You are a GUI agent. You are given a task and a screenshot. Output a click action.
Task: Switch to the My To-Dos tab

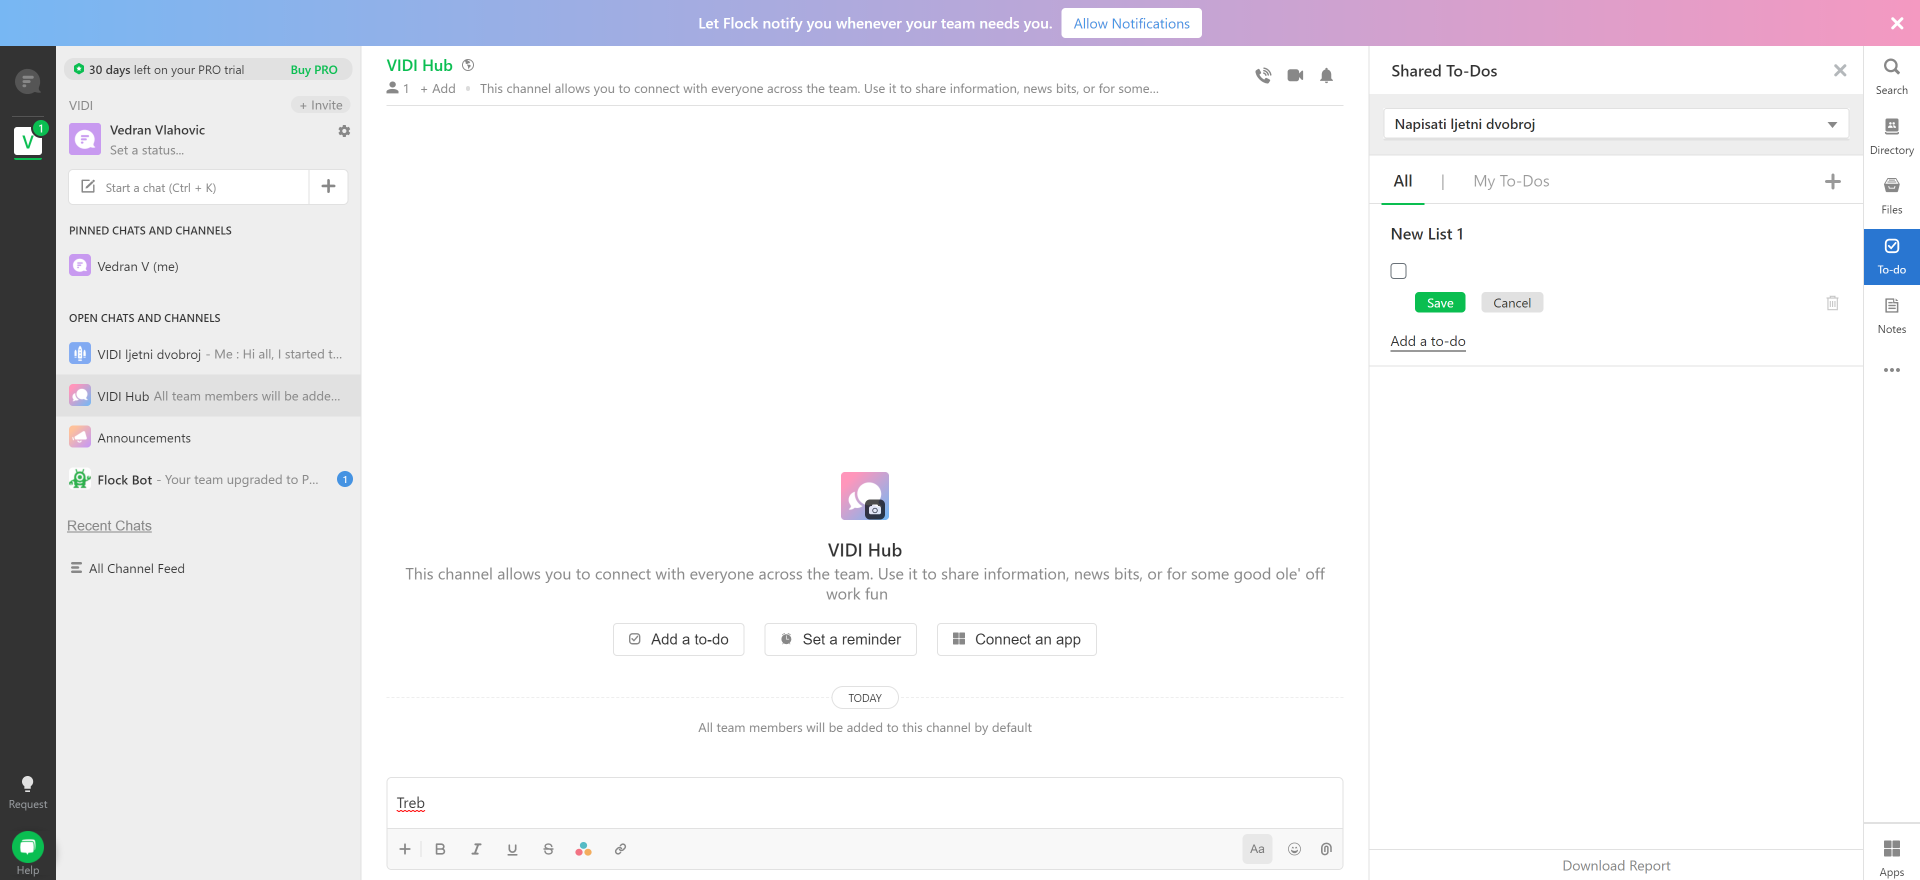(1511, 181)
